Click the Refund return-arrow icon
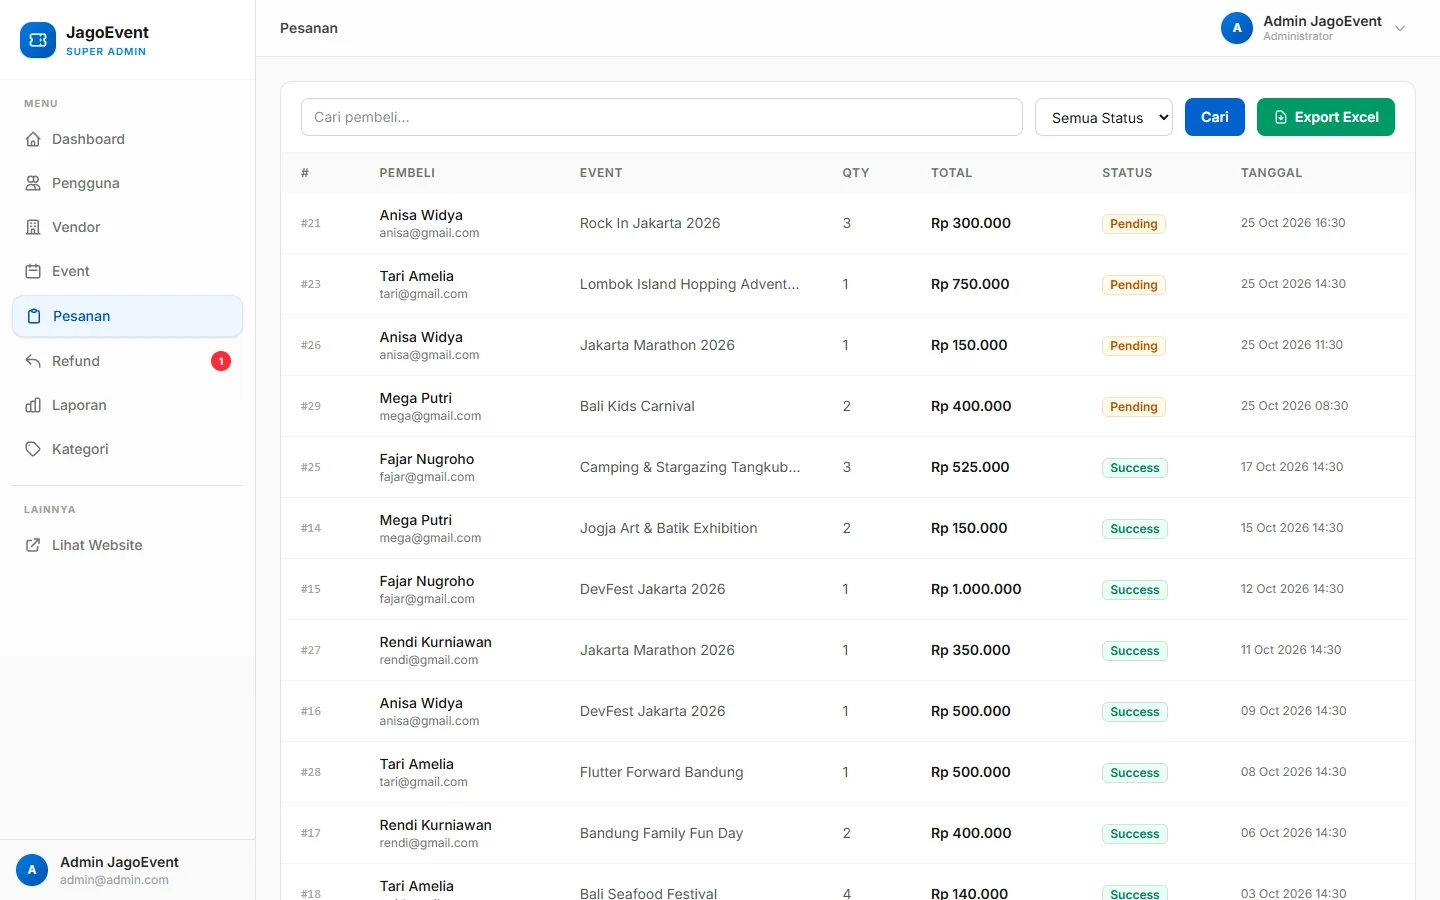This screenshot has height=900, width=1440. [33, 361]
